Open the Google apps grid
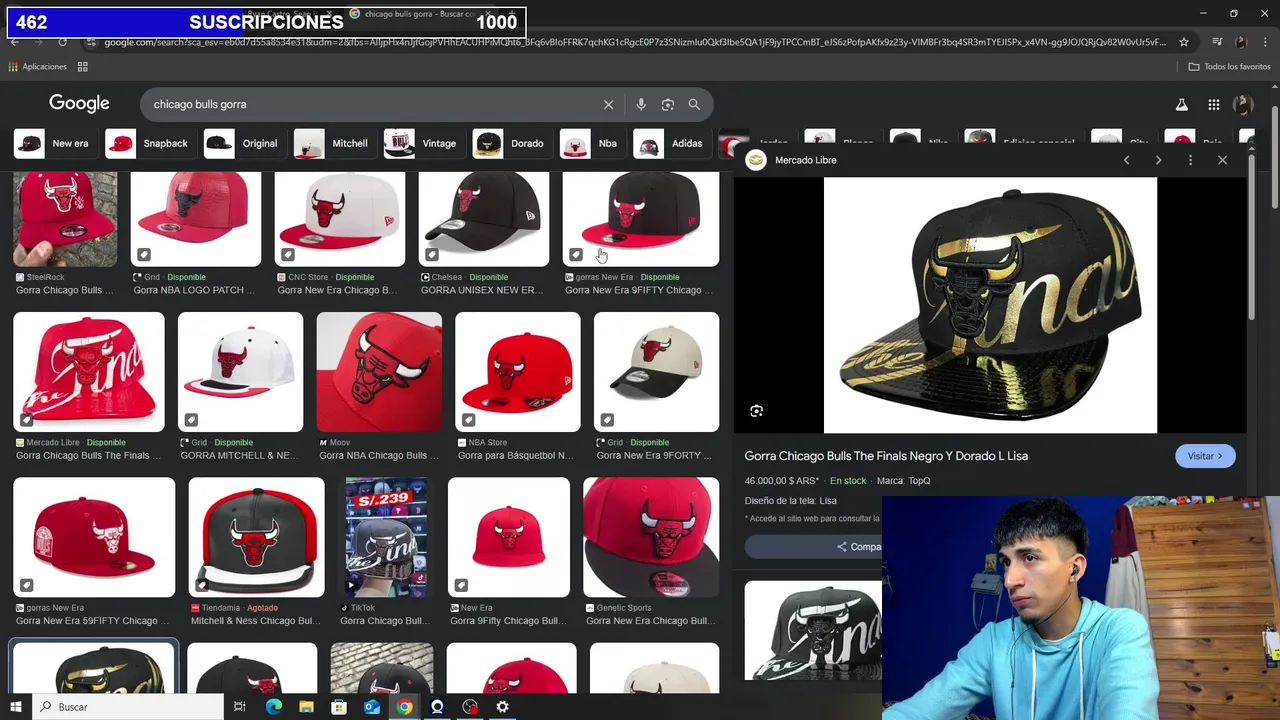Image resolution: width=1280 pixels, height=720 pixels. click(x=1213, y=104)
